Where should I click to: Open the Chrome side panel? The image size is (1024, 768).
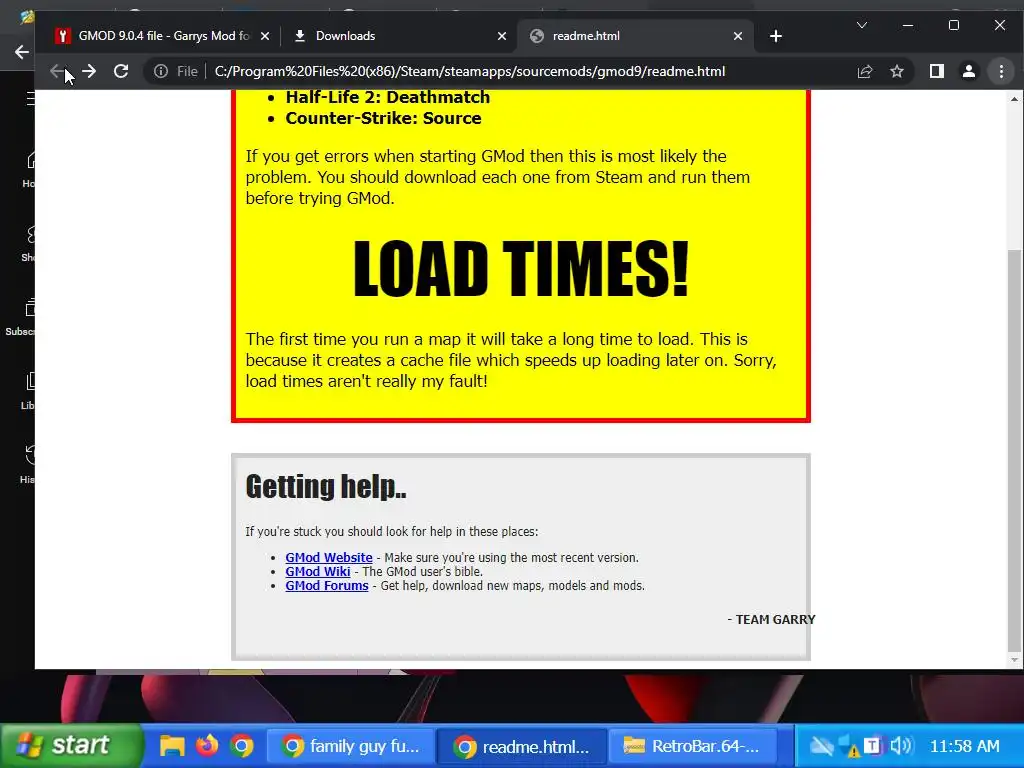[936, 71]
